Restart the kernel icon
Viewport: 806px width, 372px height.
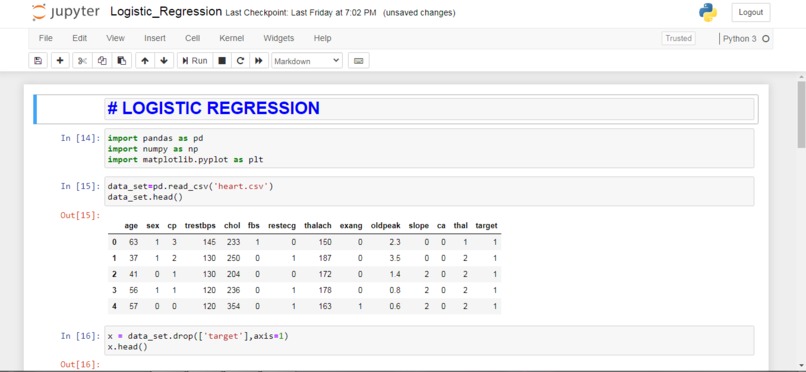[x=240, y=61]
